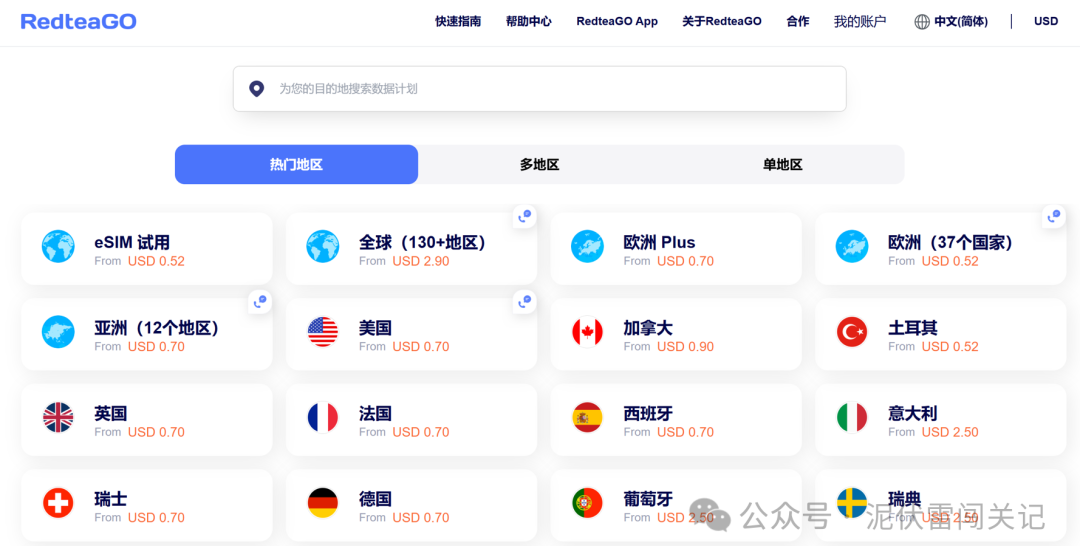The height and width of the screenshot is (560, 1080).
Task: Click phone-call badge on 亚洲 card
Action: coord(260,302)
